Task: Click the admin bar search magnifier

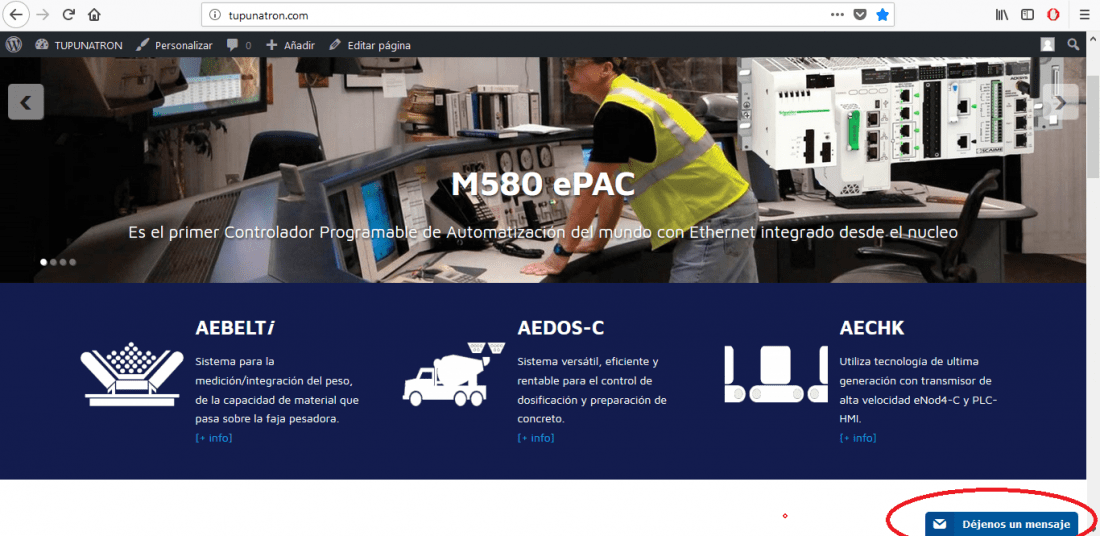Action: [1073, 45]
